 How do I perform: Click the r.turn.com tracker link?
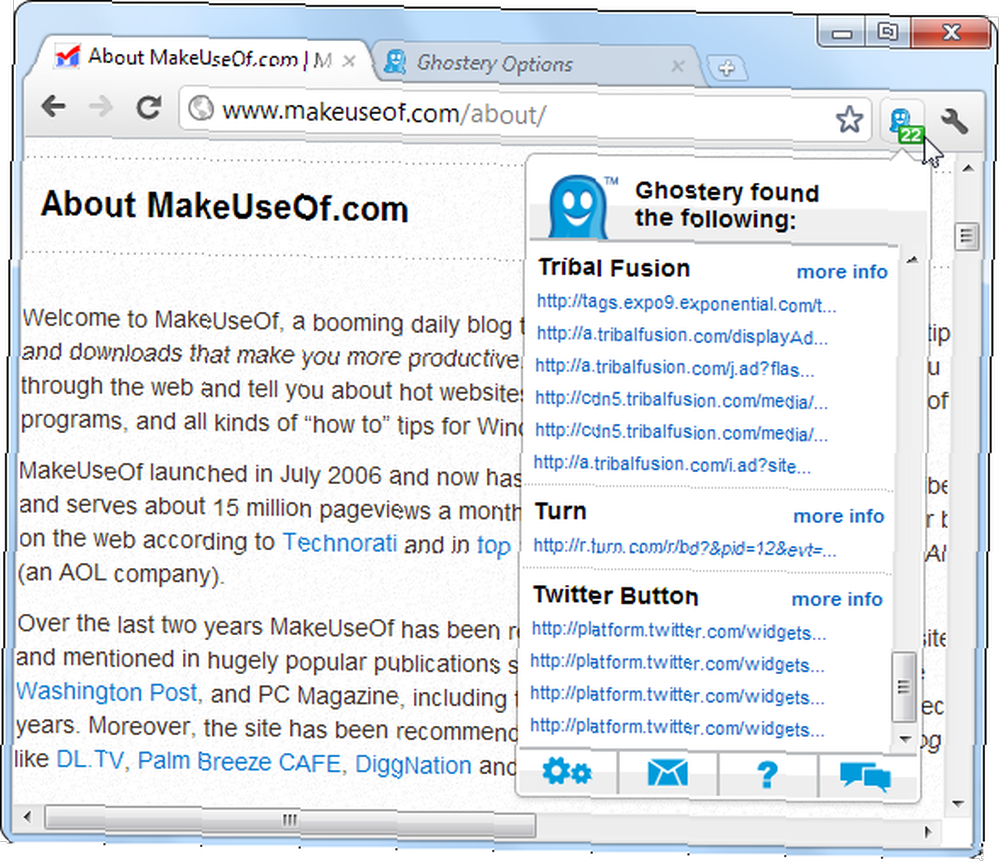point(684,548)
